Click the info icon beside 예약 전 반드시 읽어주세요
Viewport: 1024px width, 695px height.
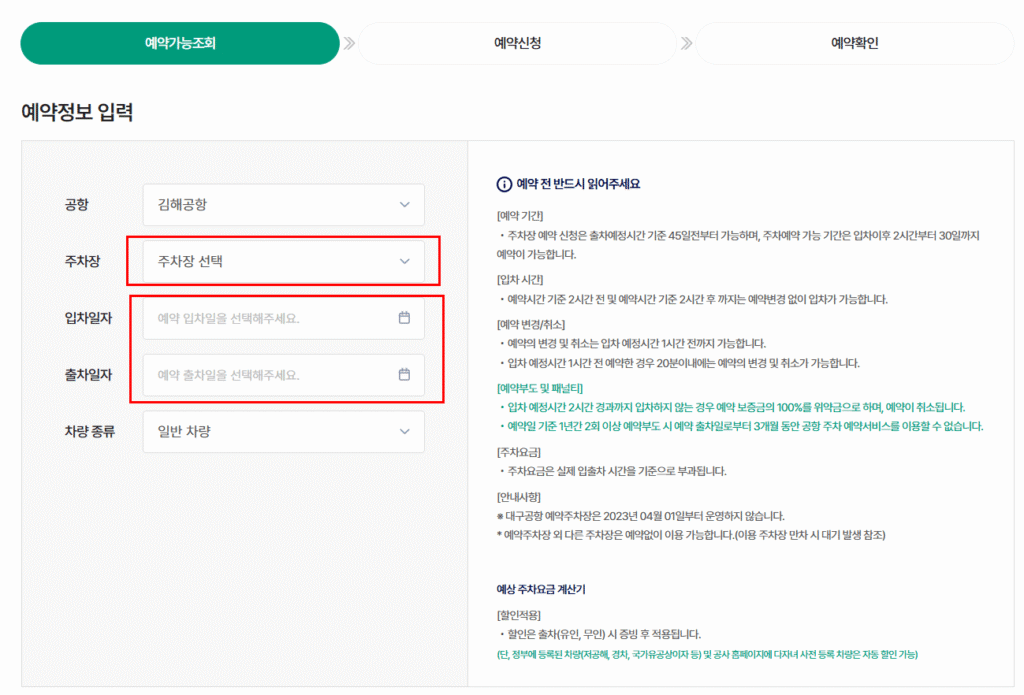(504, 184)
